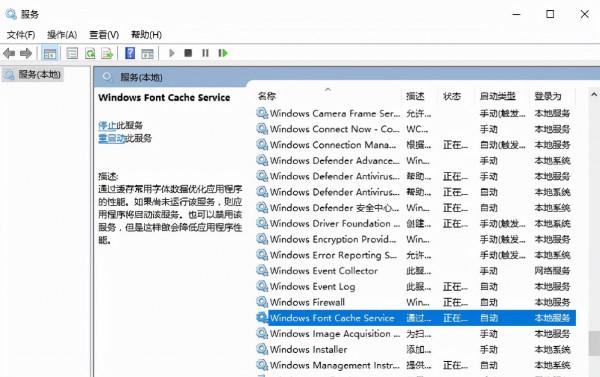Click gear icon beside Windows Encryption Provider
The width and height of the screenshot is (600, 377).
coord(262,239)
